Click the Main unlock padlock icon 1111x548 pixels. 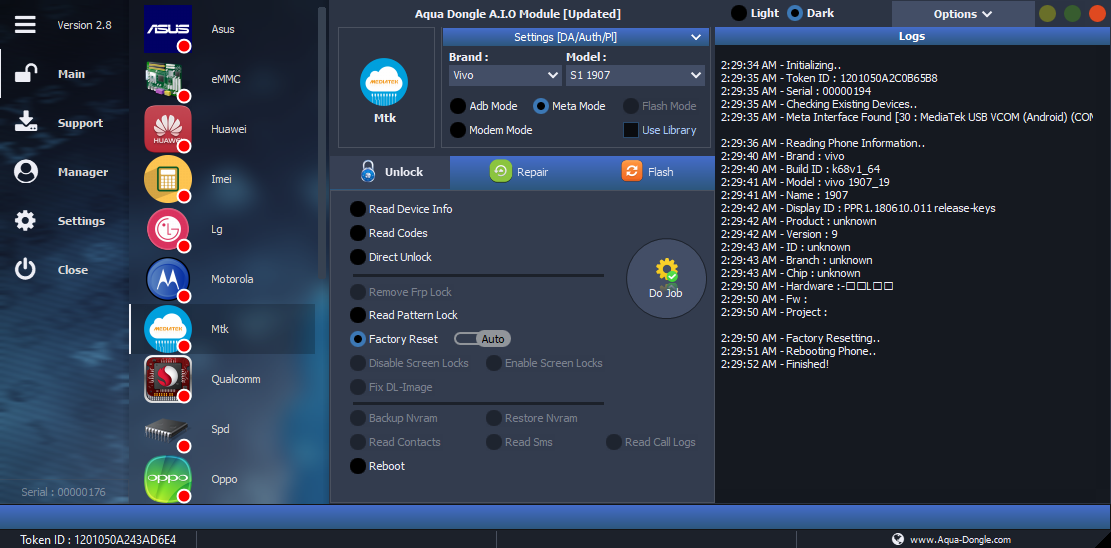tap(26, 74)
